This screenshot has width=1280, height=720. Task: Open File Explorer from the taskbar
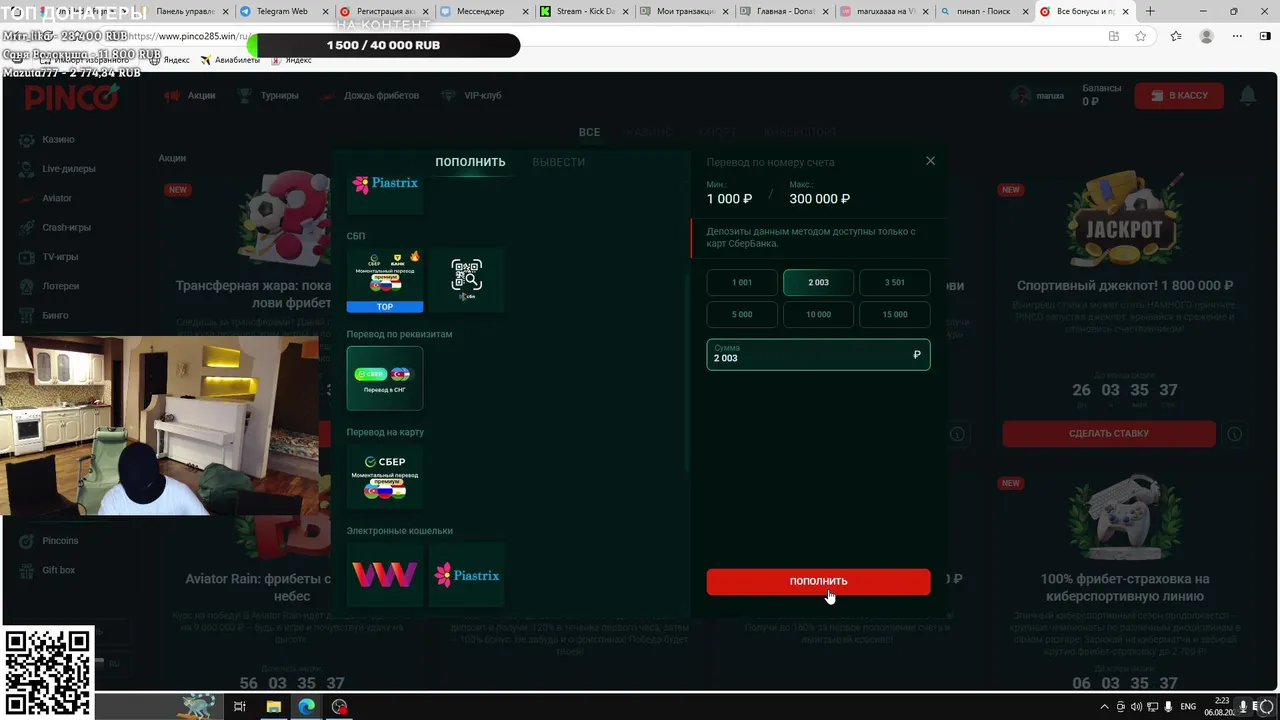[273, 707]
